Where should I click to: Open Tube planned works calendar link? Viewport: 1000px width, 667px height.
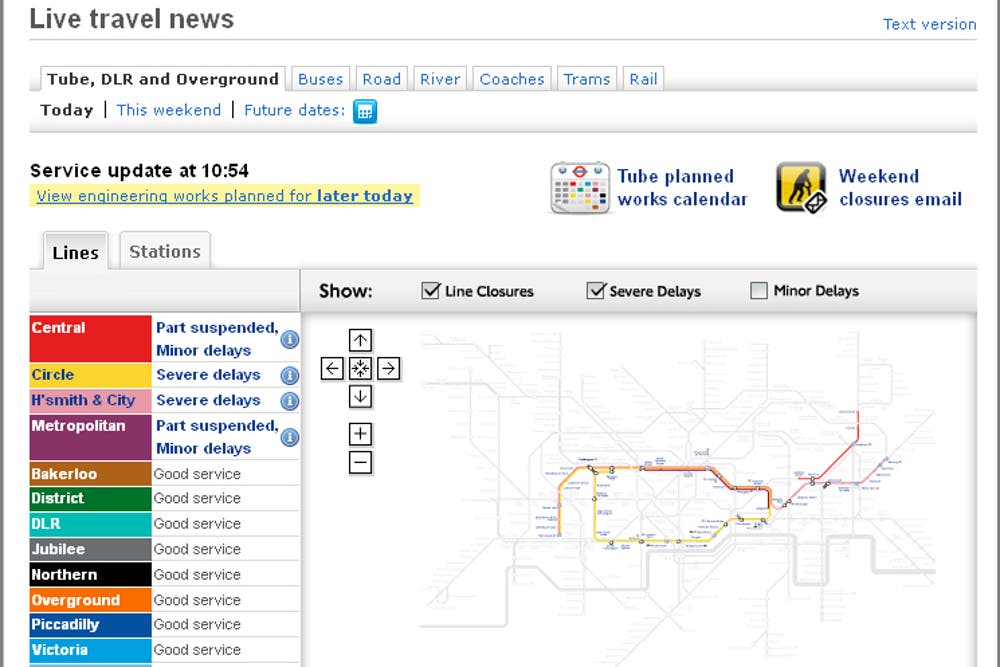point(682,187)
